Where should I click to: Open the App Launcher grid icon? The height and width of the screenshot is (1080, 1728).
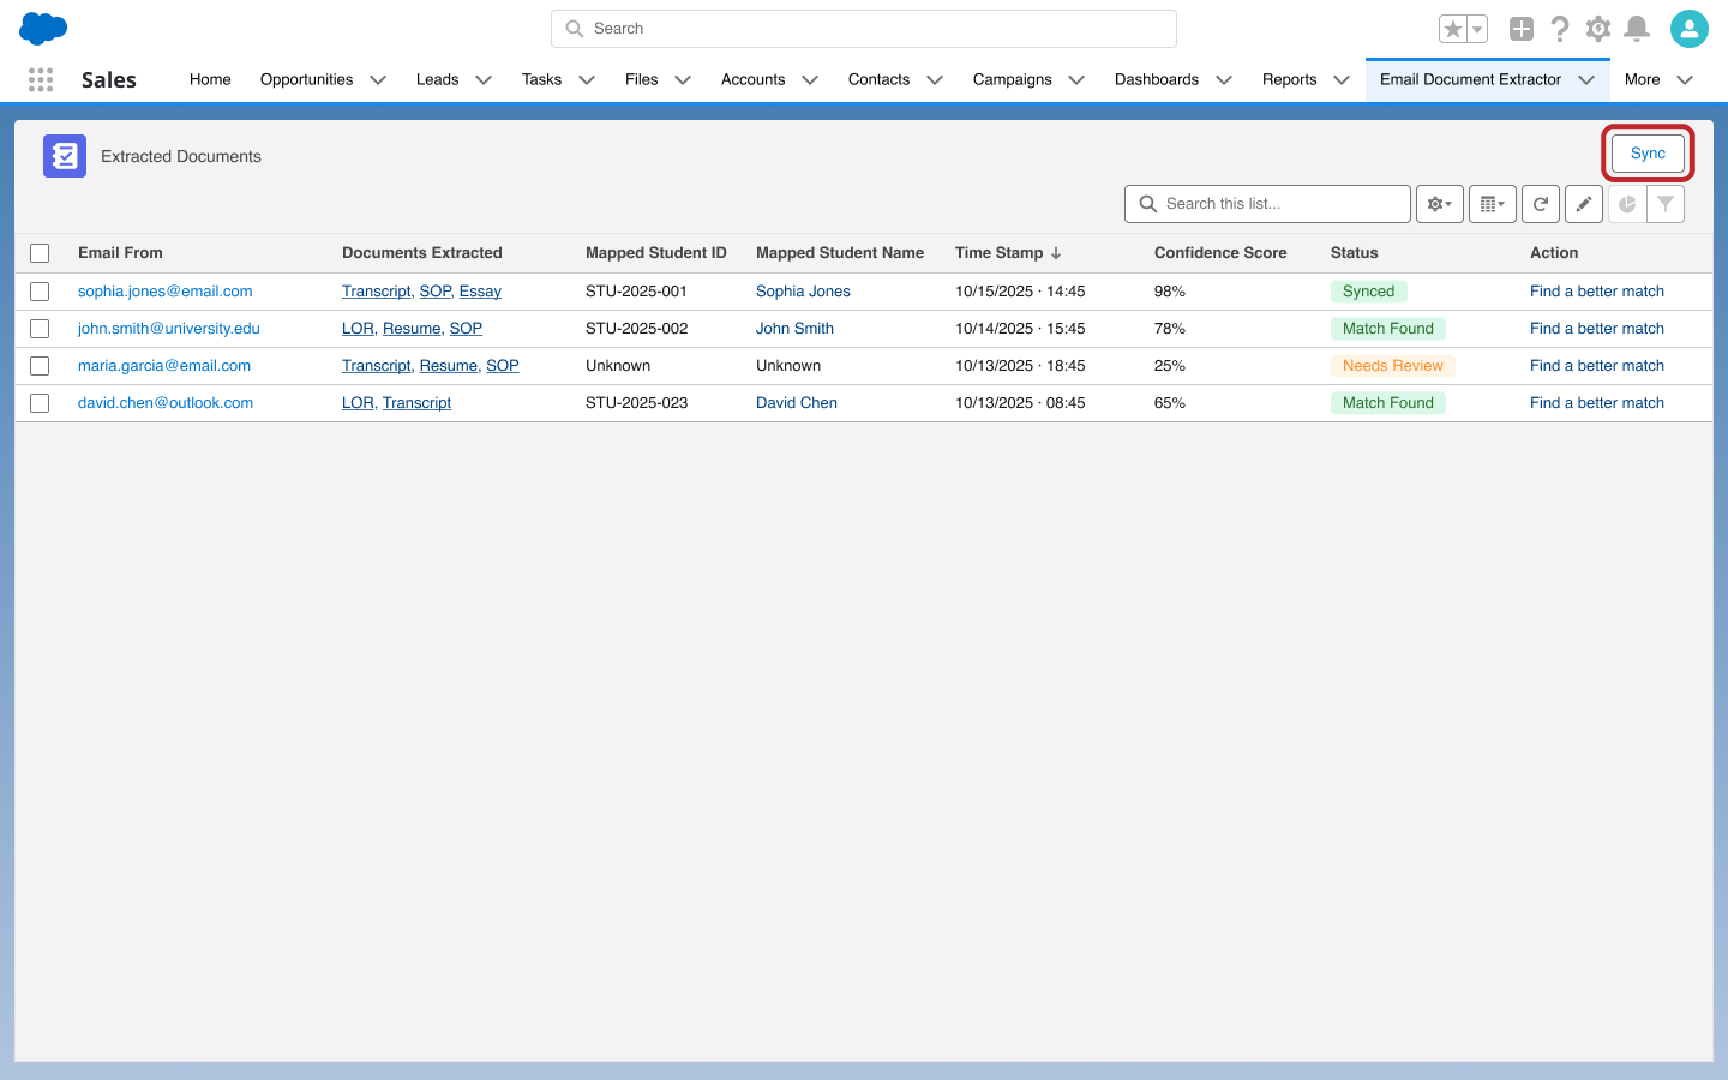click(41, 80)
